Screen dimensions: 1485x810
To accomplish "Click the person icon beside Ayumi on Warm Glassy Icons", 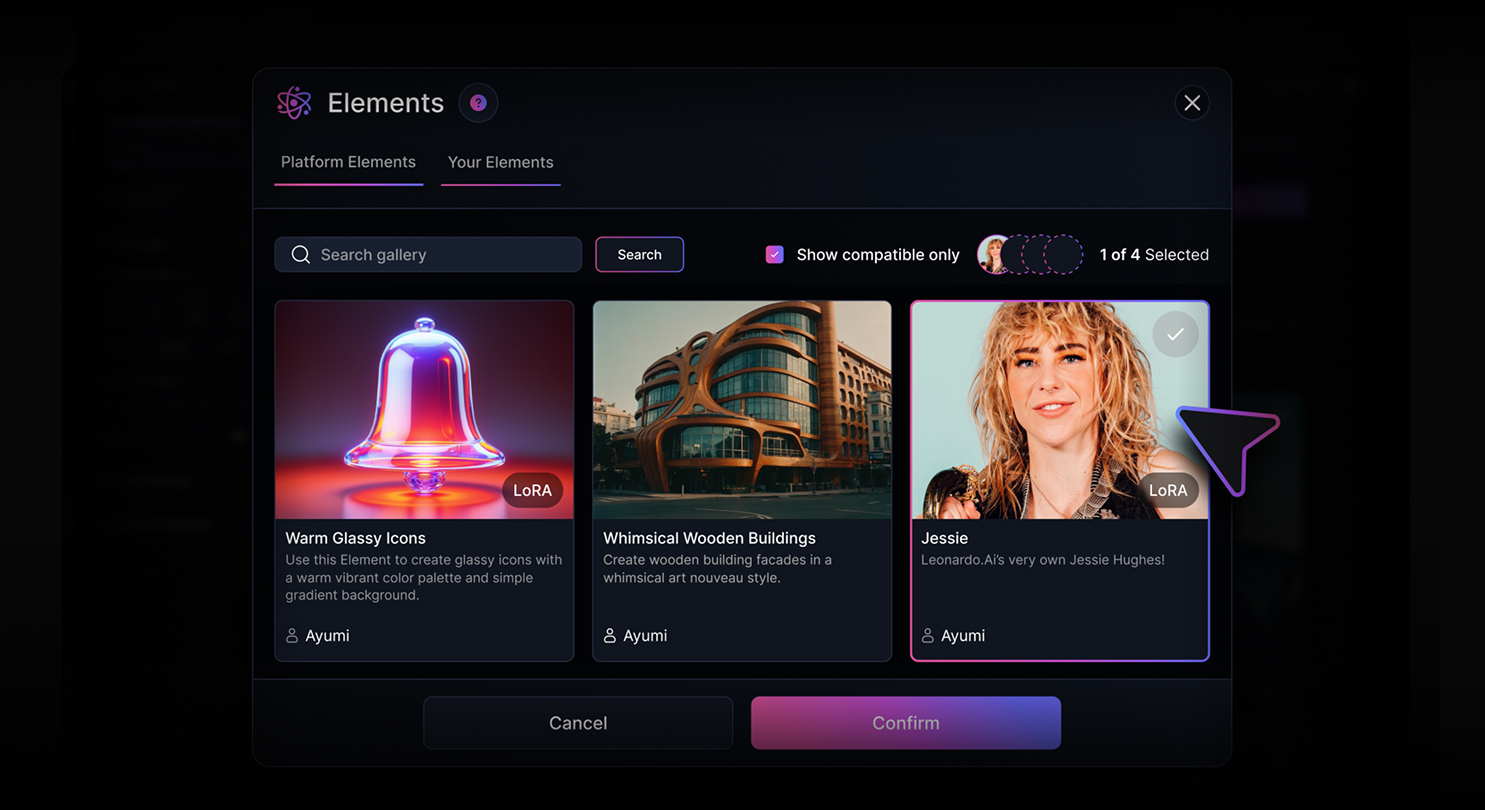I will [292, 635].
